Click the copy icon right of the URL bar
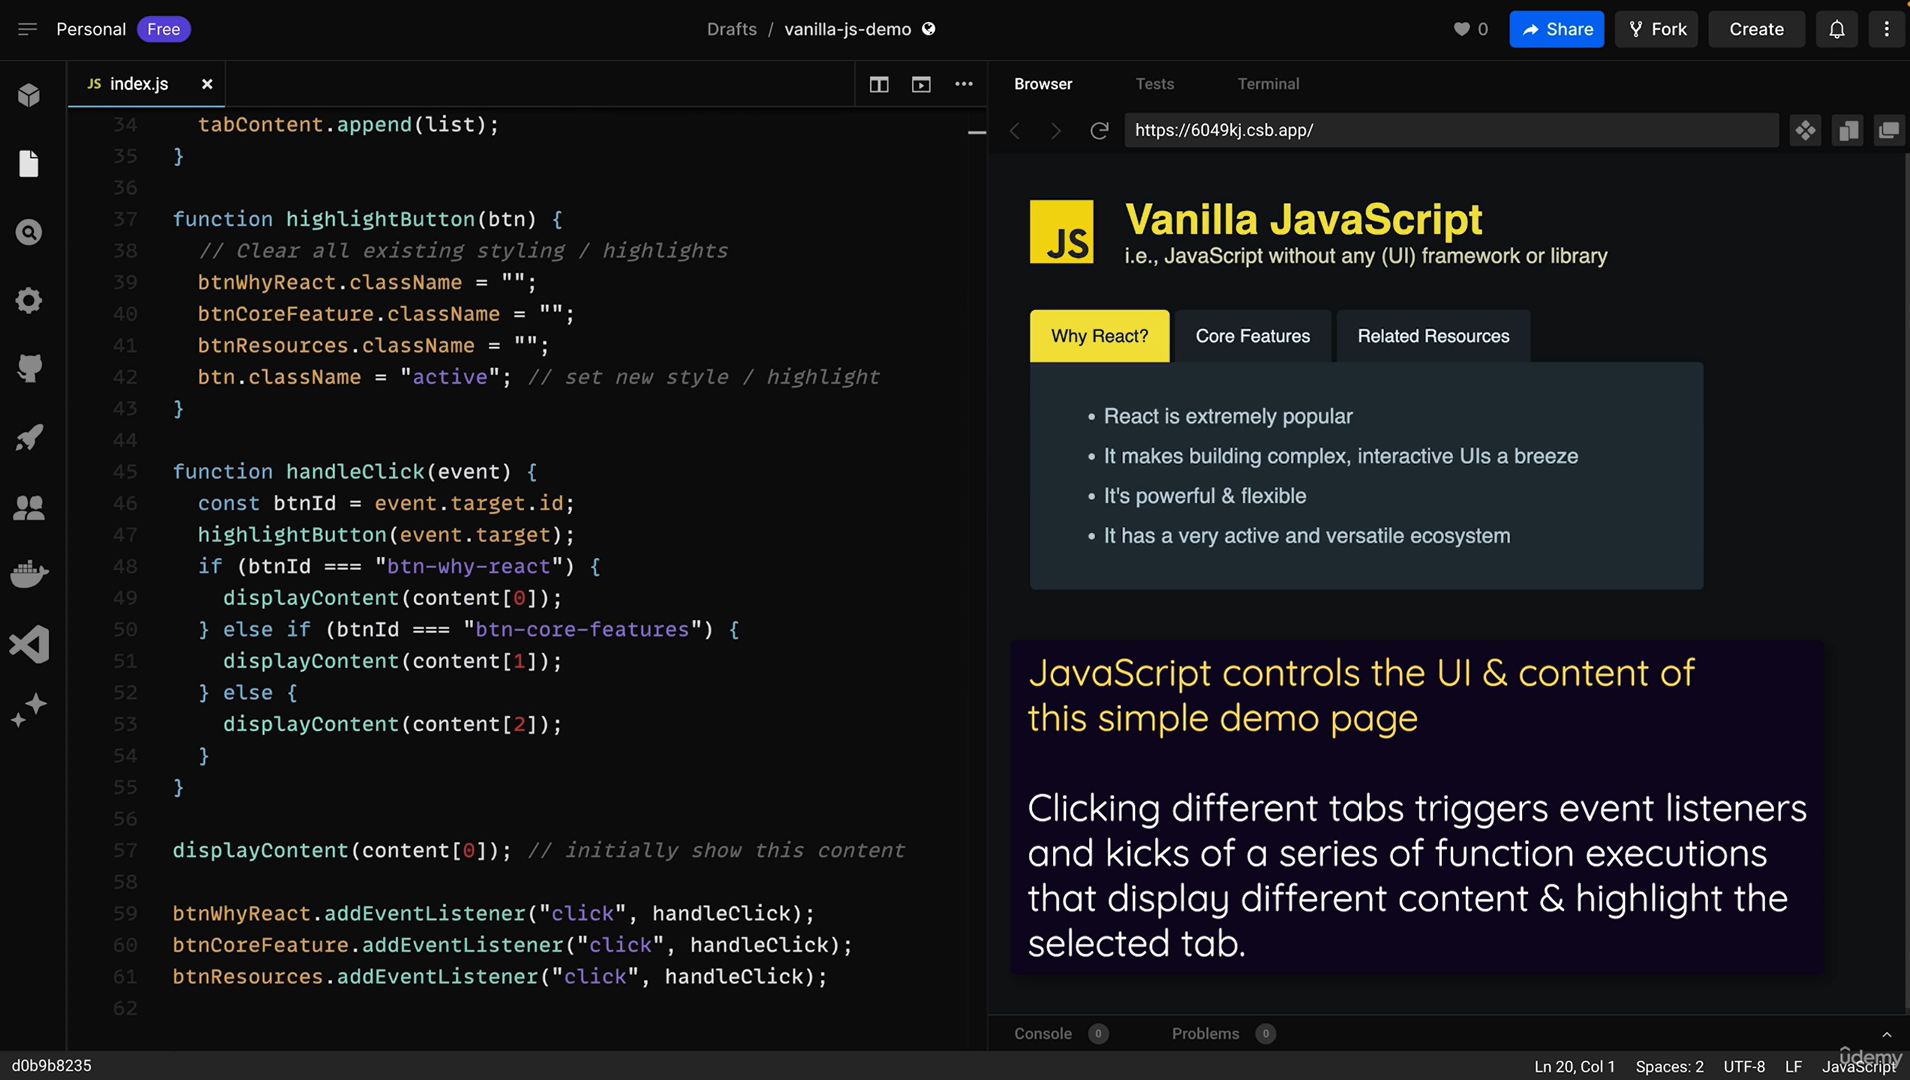This screenshot has width=1910, height=1080. click(1847, 130)
